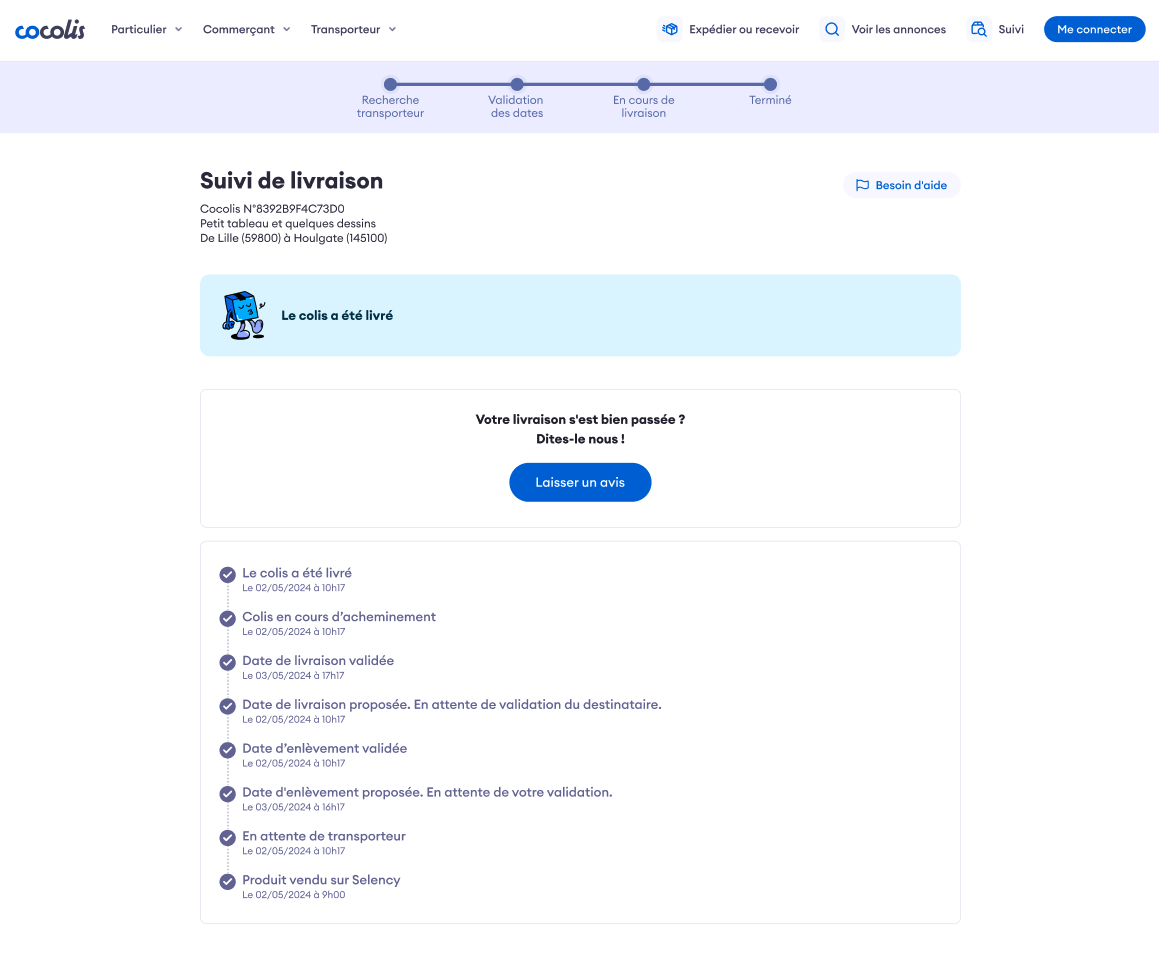Click the package icon beside Expédier ou recevoir
Image resolution: width=1159 pixels, height=954 pixels.
tap(670, 29)
